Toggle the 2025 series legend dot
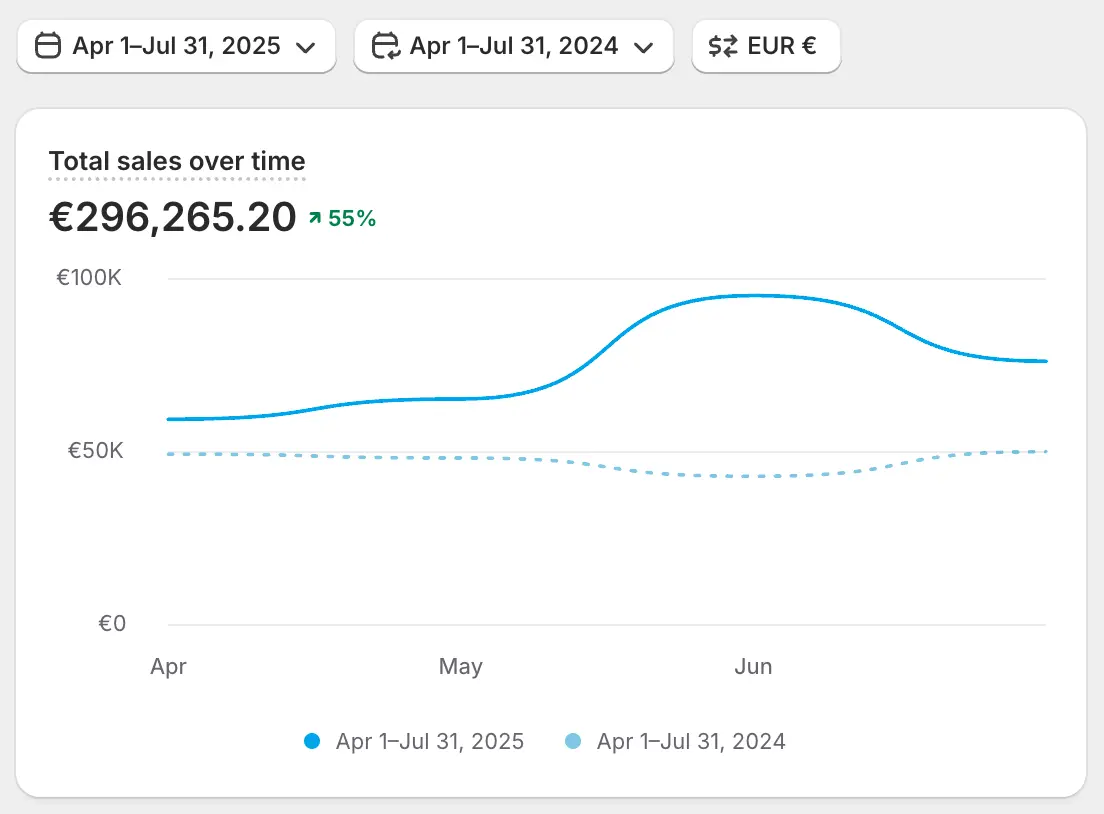The image size is (1104, 814). 312,742
